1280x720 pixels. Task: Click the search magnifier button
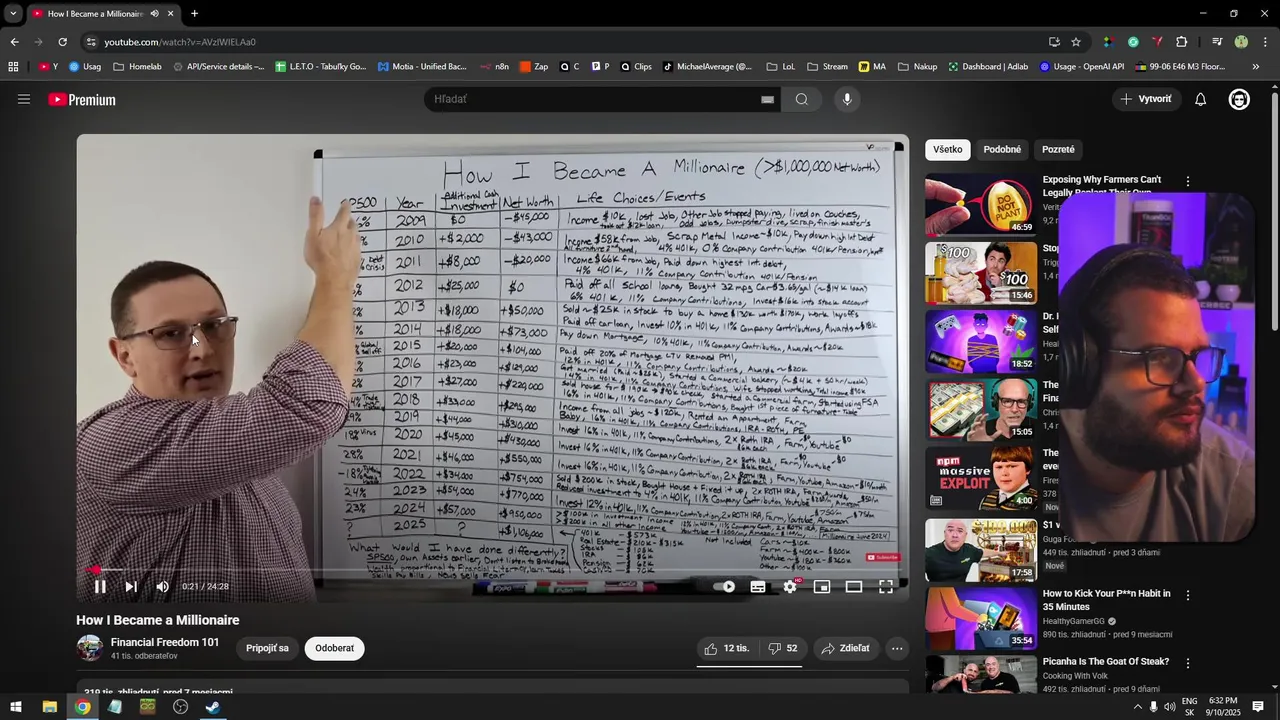(802, 99)
